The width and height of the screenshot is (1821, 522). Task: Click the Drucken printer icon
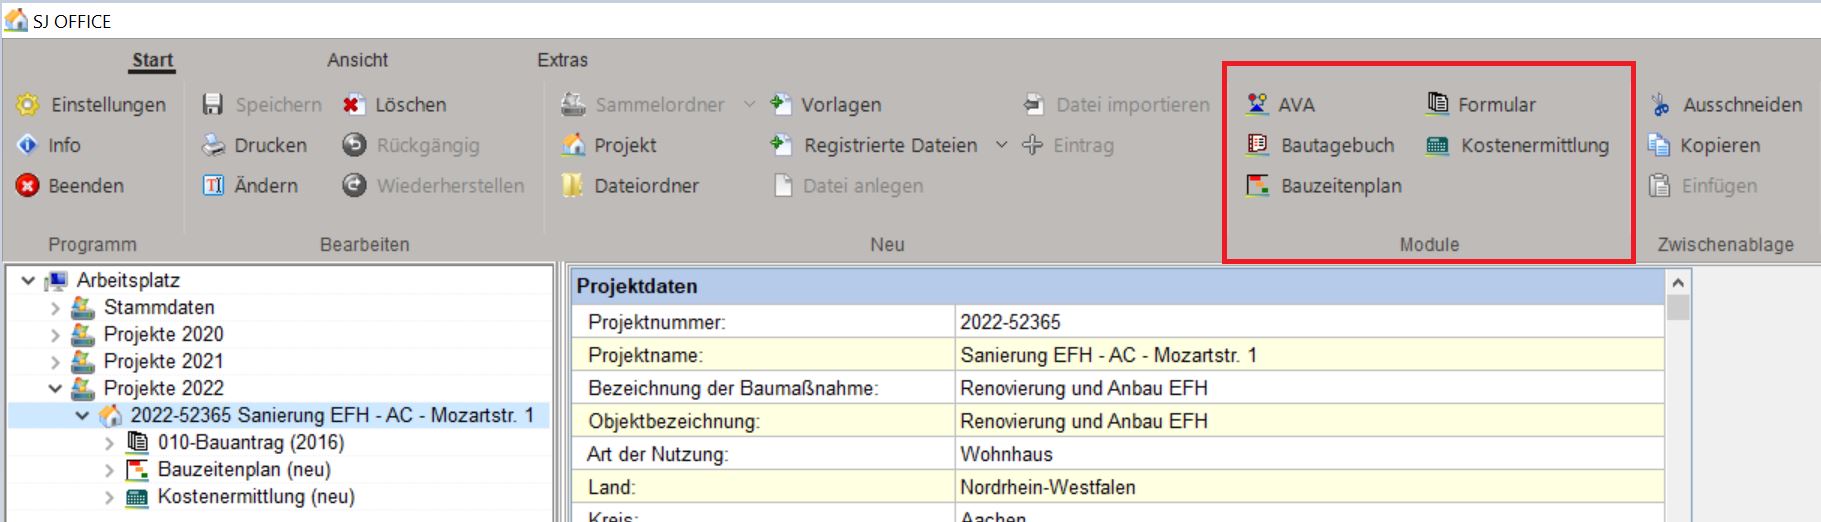pos(214,145)
